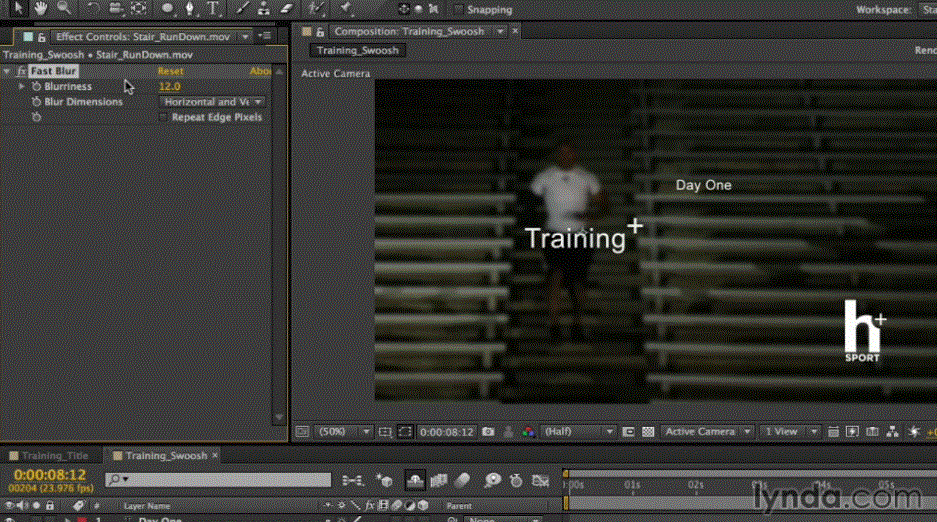Open Blur Dimensions dropdown
The width and height of the screenshot is (937, 522).
212,102
